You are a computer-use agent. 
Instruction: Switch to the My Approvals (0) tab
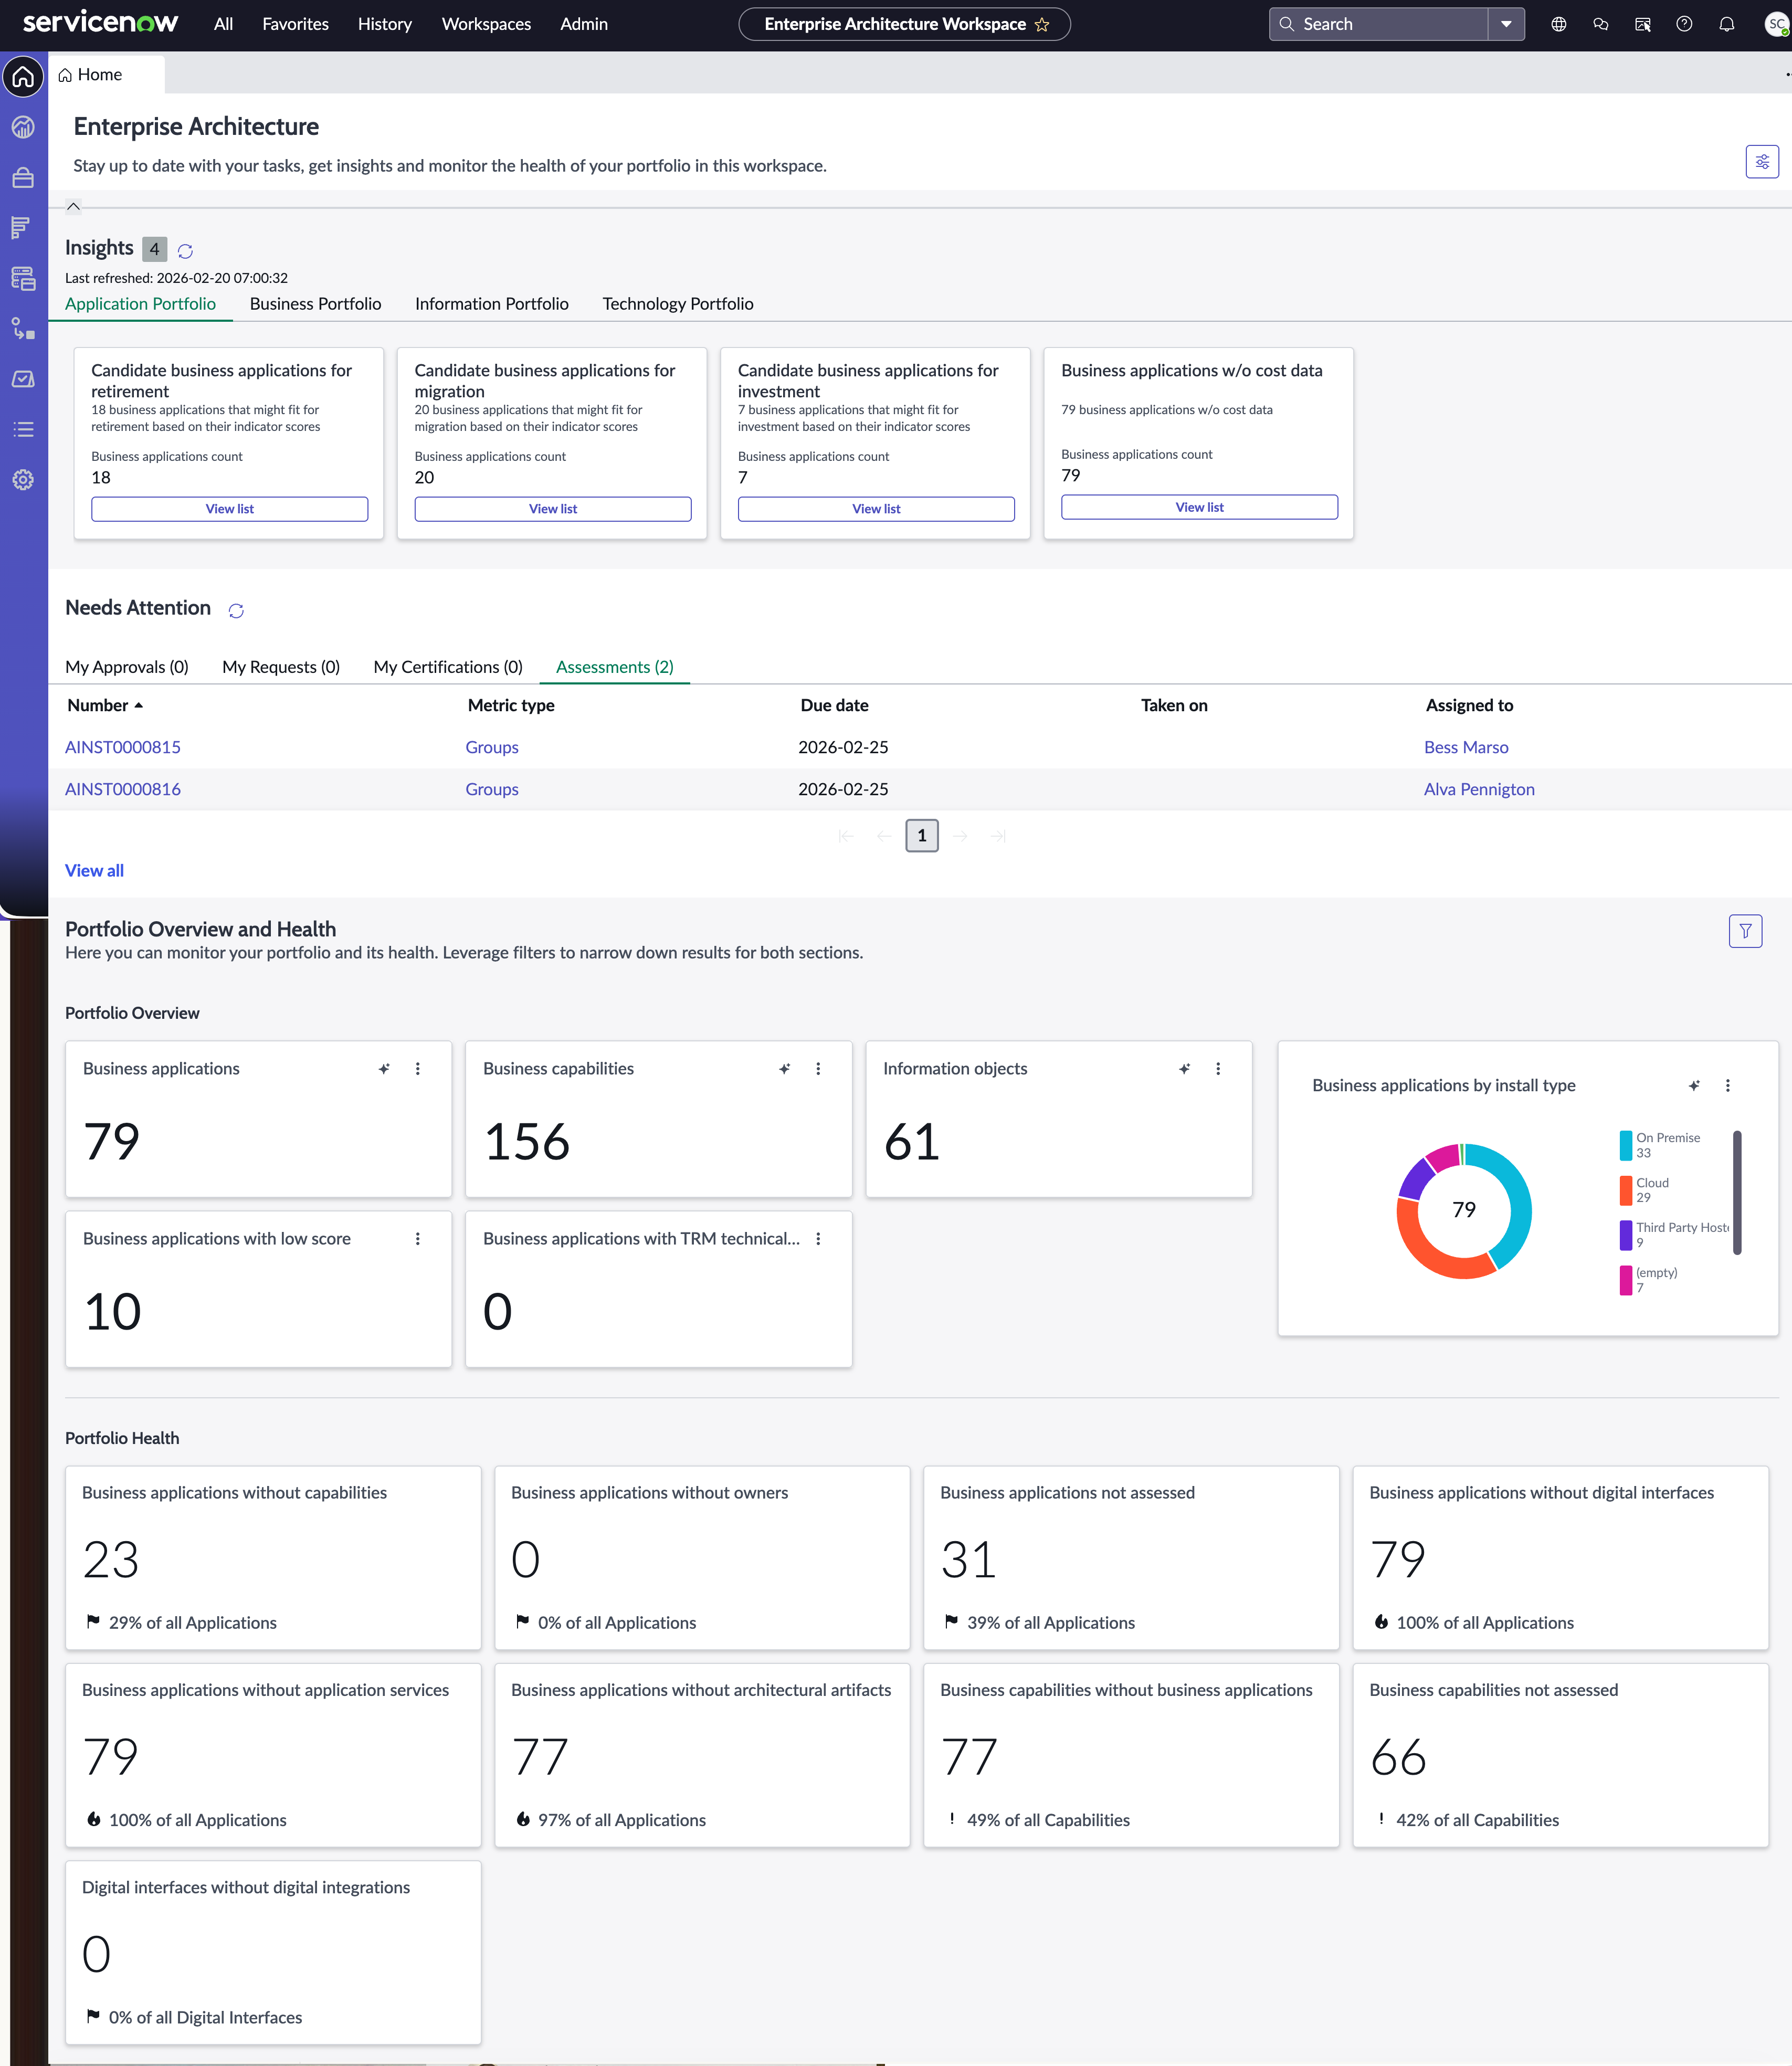tap(127, 667)
